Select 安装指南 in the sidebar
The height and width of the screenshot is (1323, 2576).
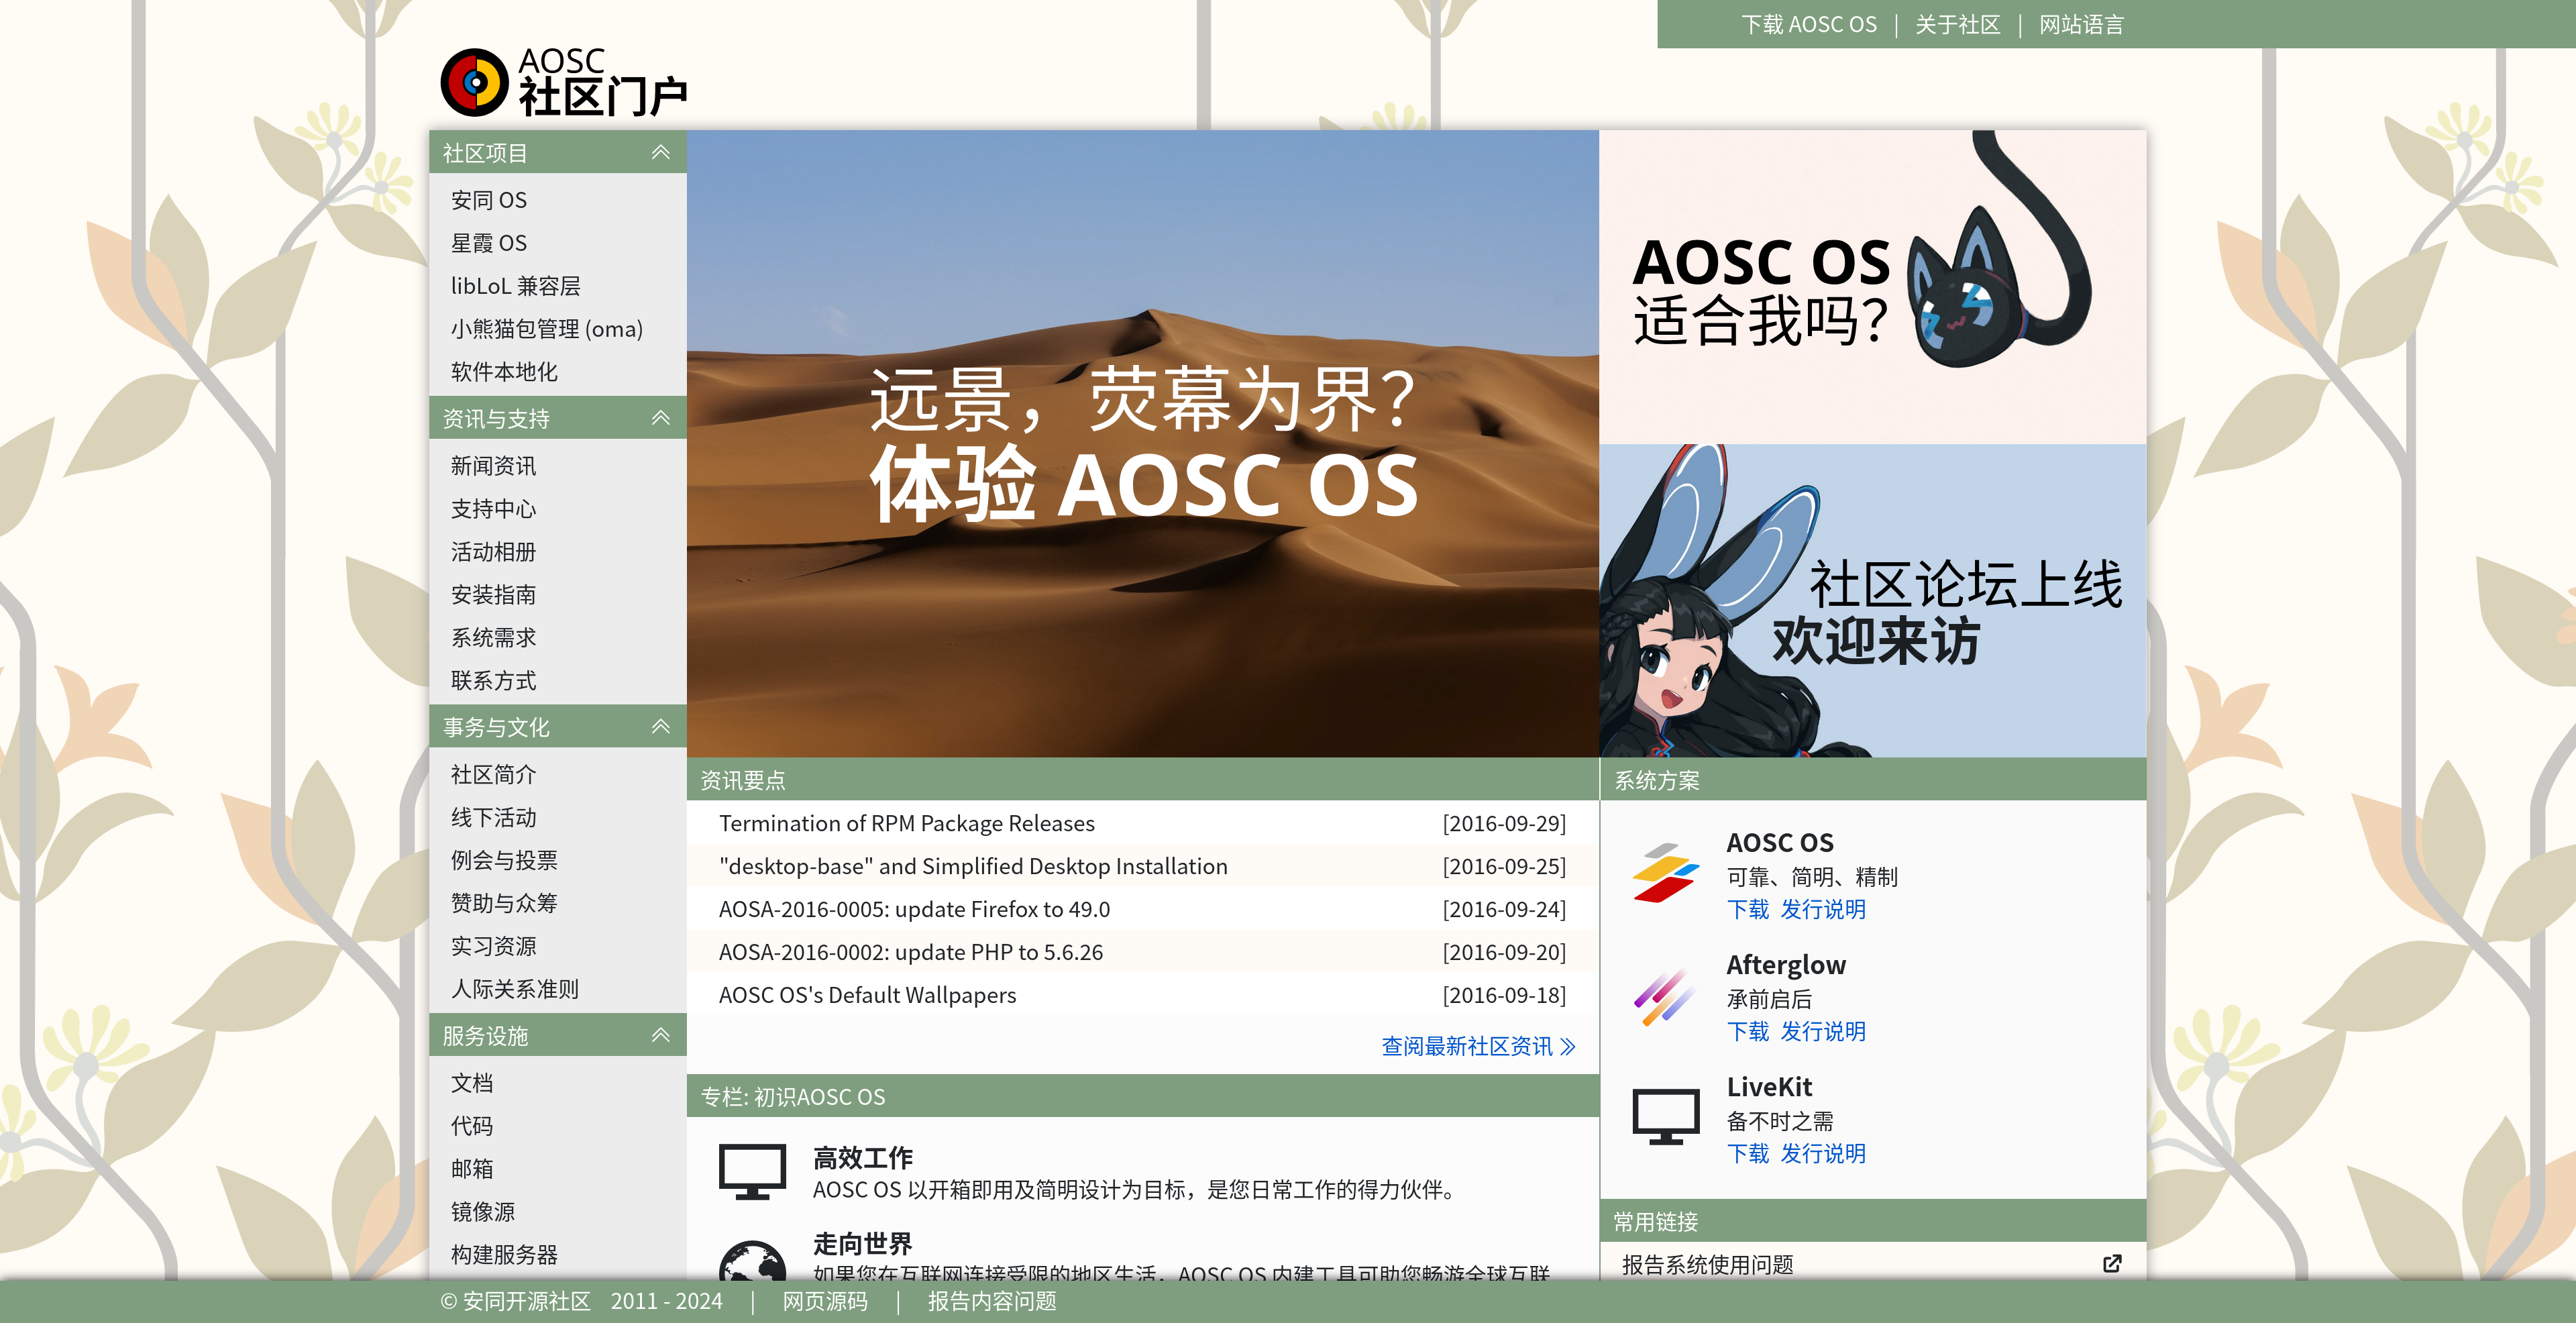click(x=493, y=595)
